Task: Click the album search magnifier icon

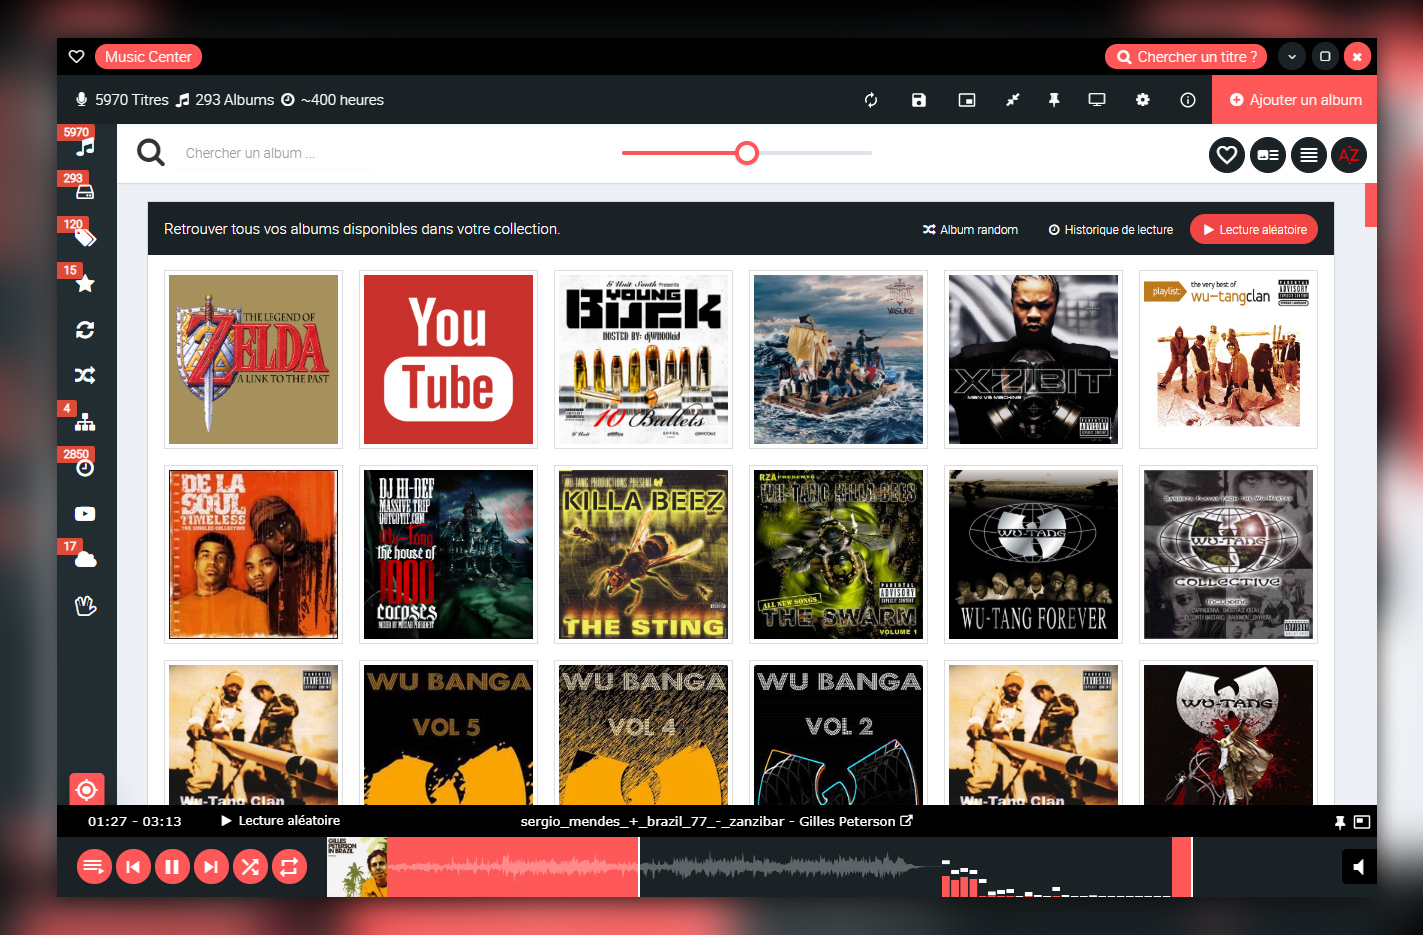Action: click(x=151, y=153)
